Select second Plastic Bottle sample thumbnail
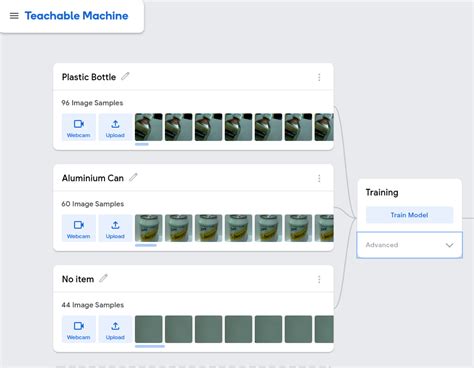The height and width of the screenshot is (368, 474). click(179, 127)
